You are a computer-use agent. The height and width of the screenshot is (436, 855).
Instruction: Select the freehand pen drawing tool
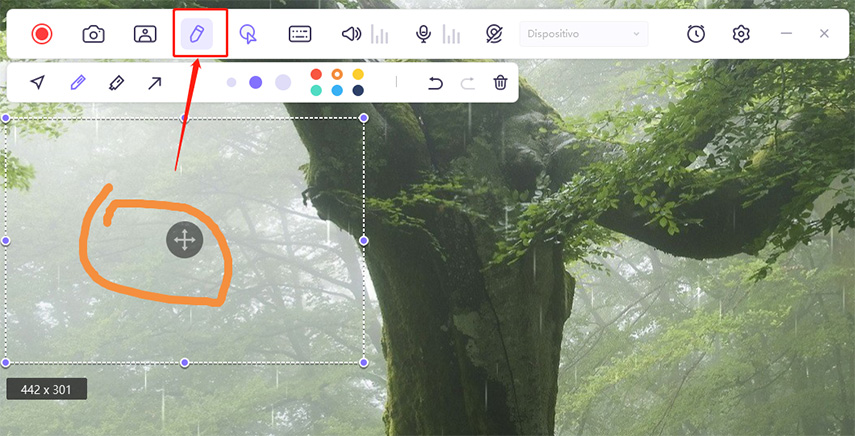[78, 83]
